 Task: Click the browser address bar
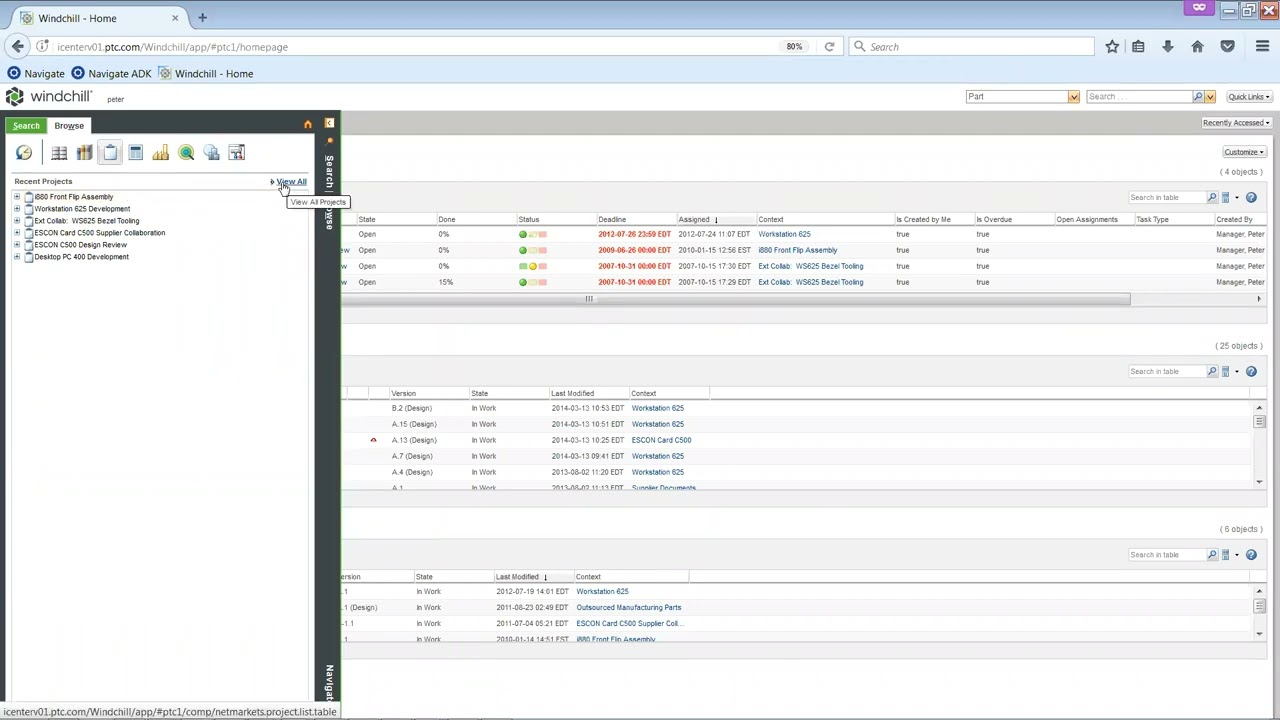click(415, 47)
